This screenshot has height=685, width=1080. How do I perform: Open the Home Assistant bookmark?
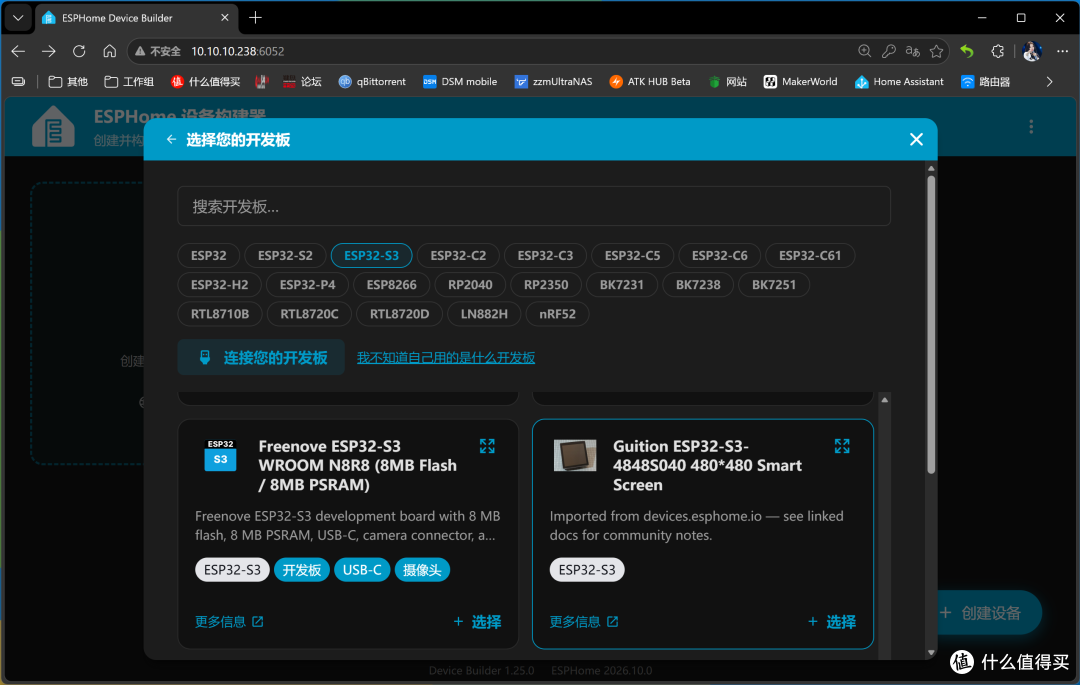899,82
